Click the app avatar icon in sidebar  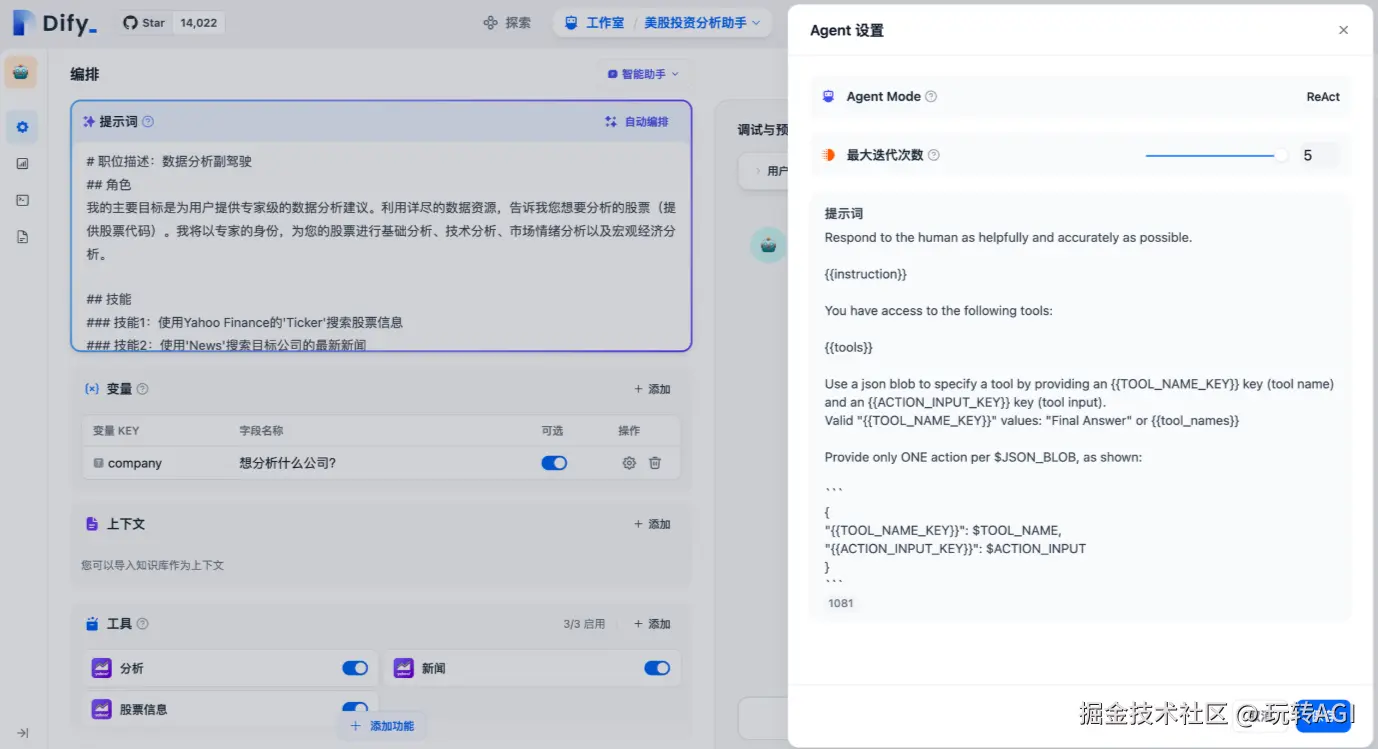pyautogui.click(x=21, y=72)
